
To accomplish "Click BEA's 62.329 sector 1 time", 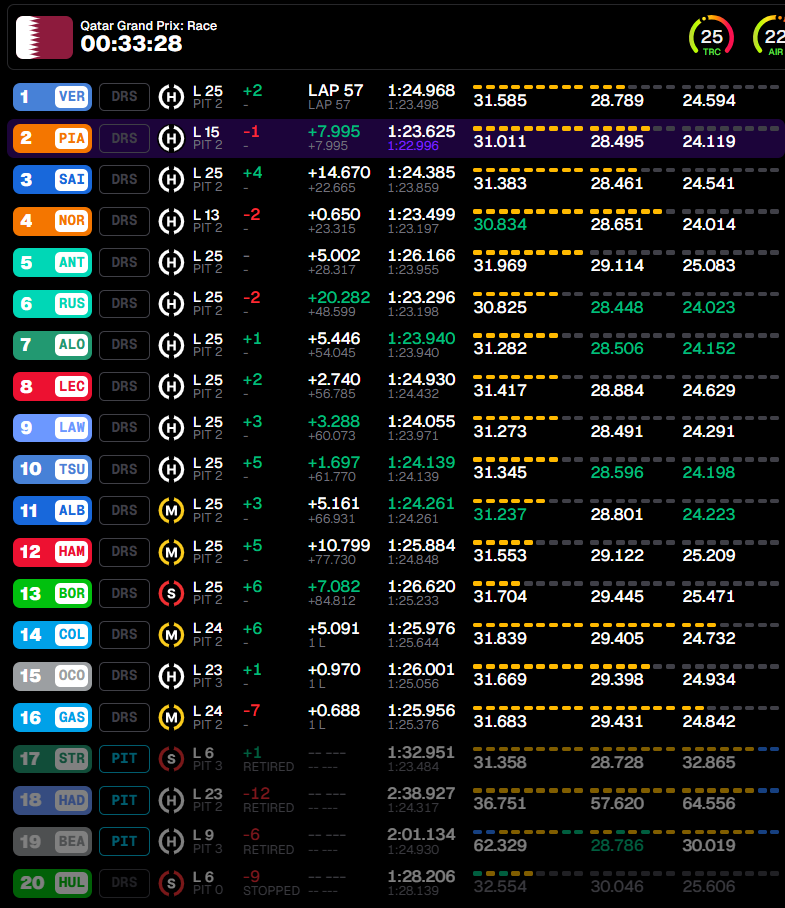I will click(500, 845).
